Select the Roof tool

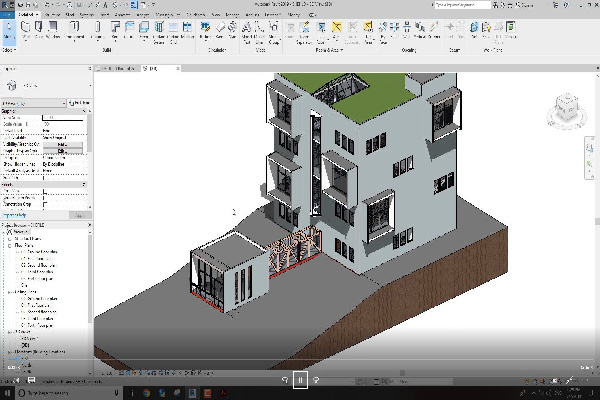point(115,30)
